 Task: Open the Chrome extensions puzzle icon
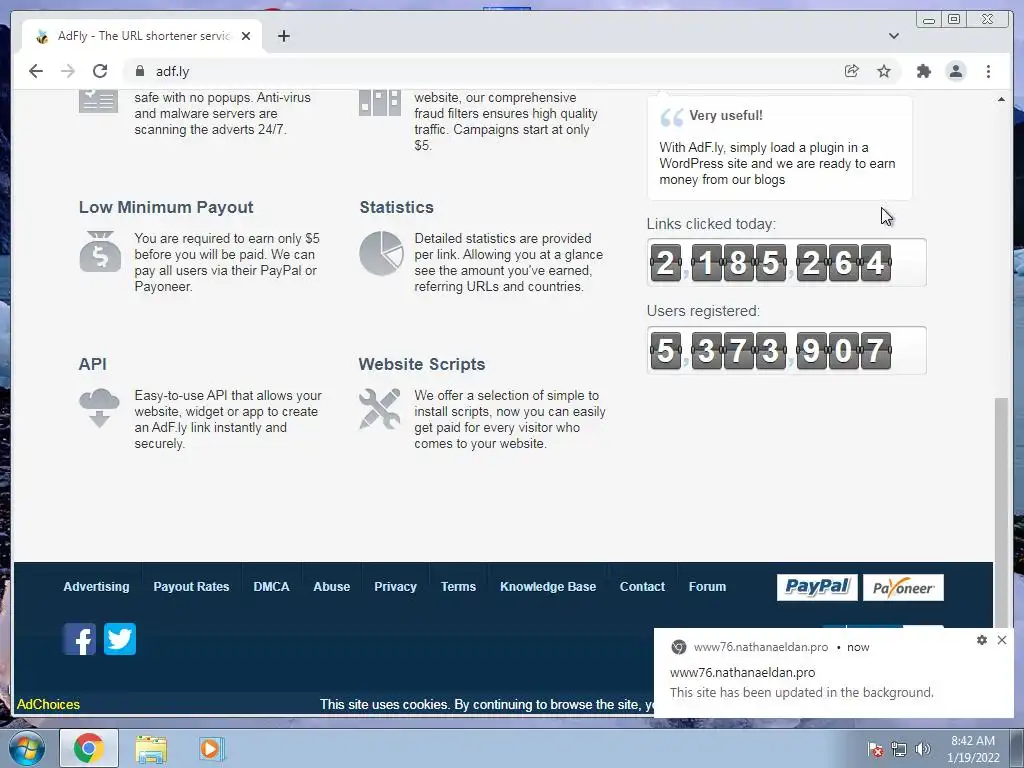pos(923,71)
